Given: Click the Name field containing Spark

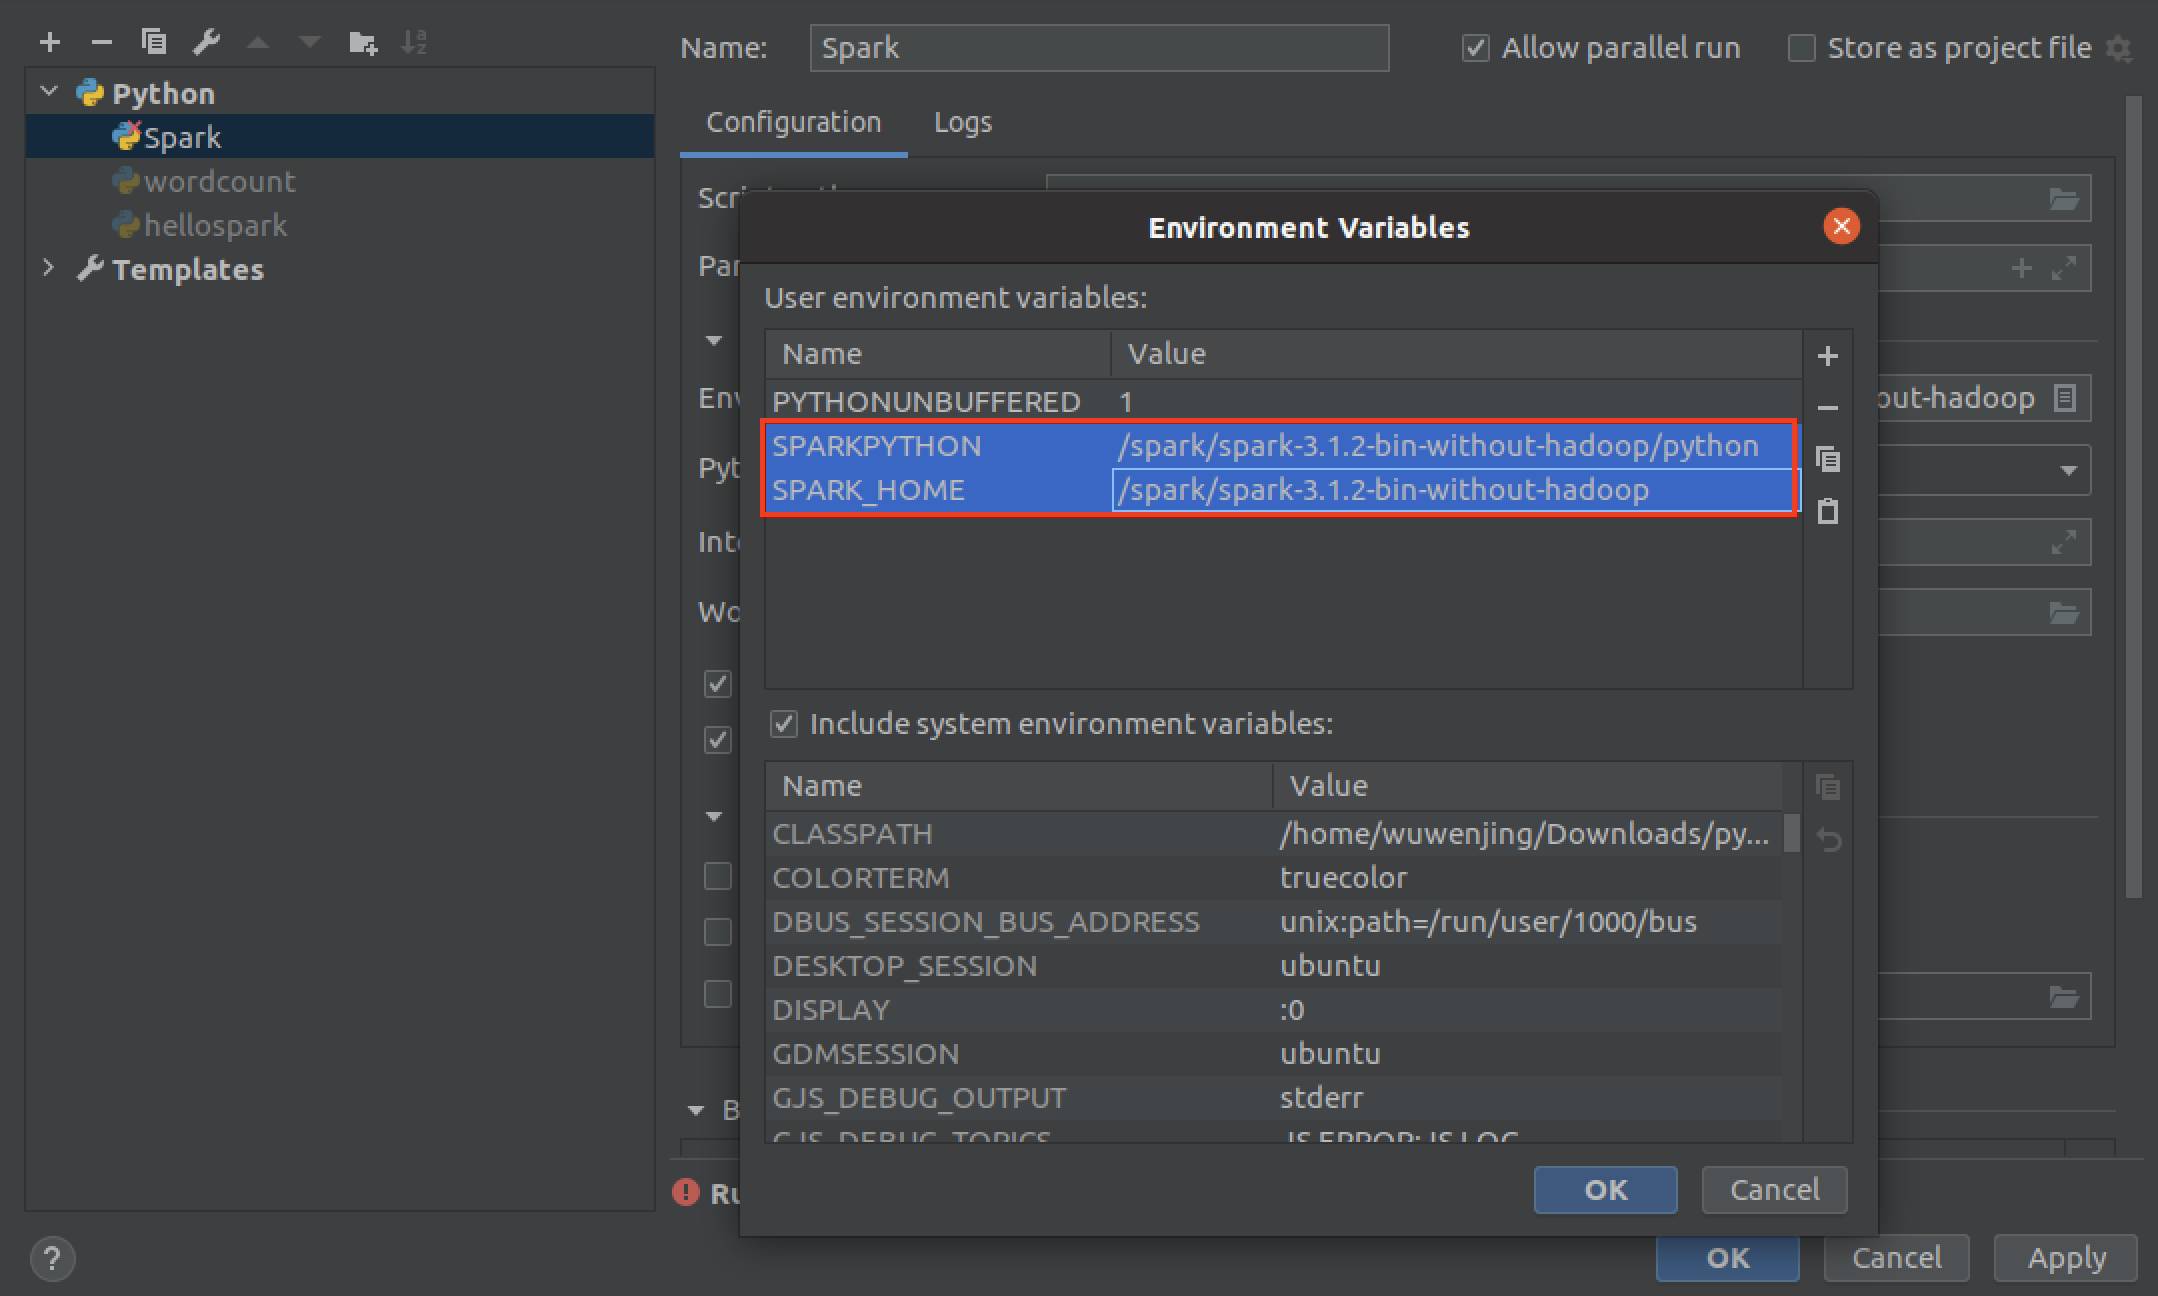Looking at the screenshot, I should coord(1098,48).
